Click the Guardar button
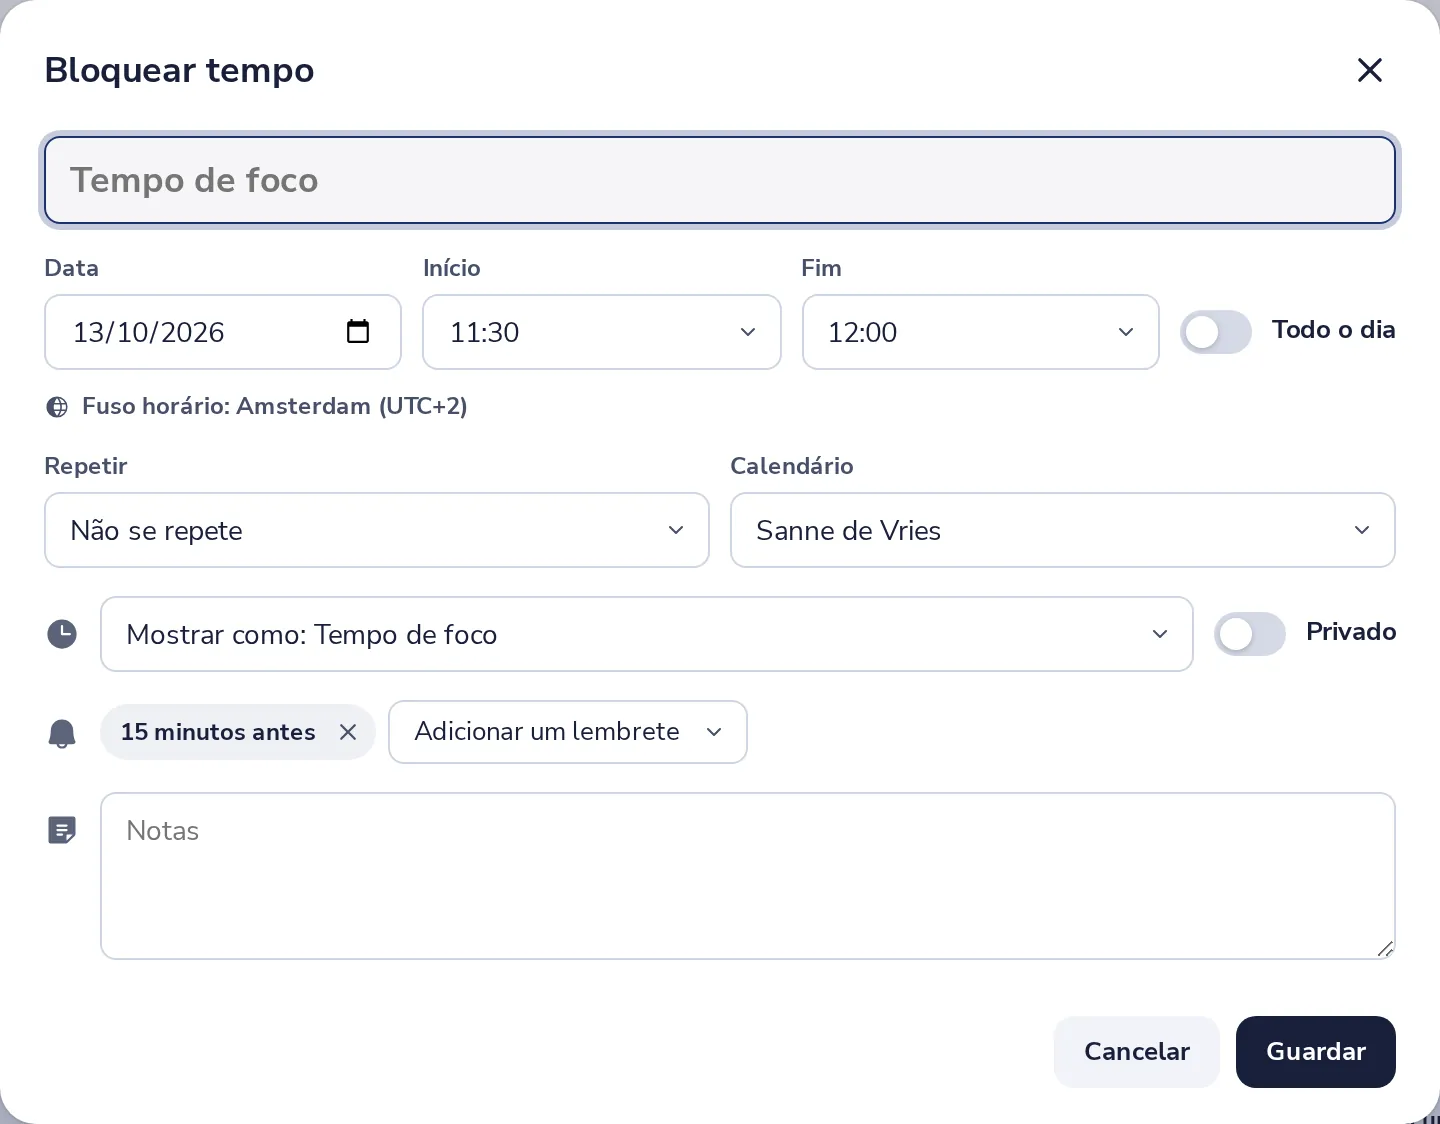The width and height of the screenshot is (1440, 1124). click(1316, 1052)
